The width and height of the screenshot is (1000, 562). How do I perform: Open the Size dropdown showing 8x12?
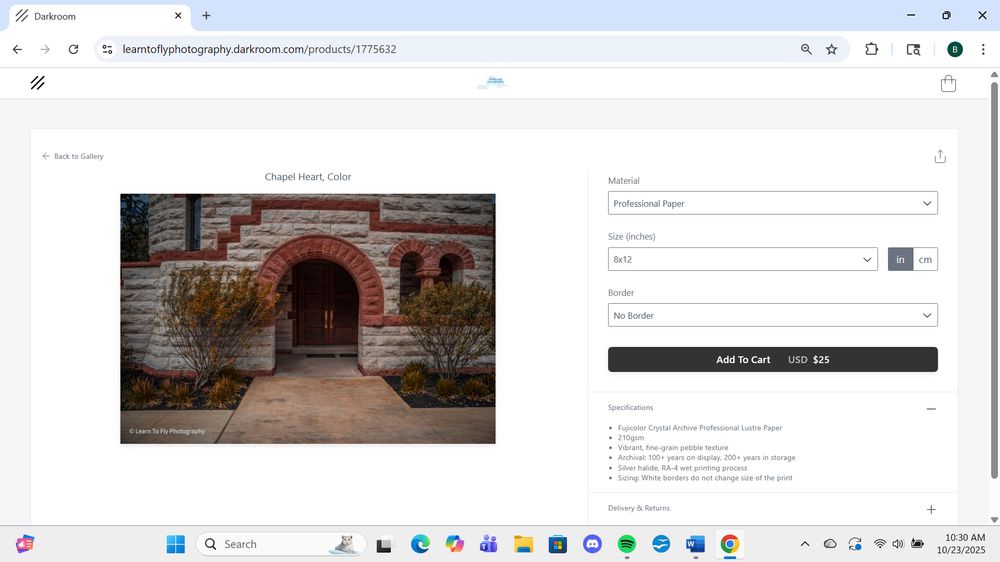point(742,259)
